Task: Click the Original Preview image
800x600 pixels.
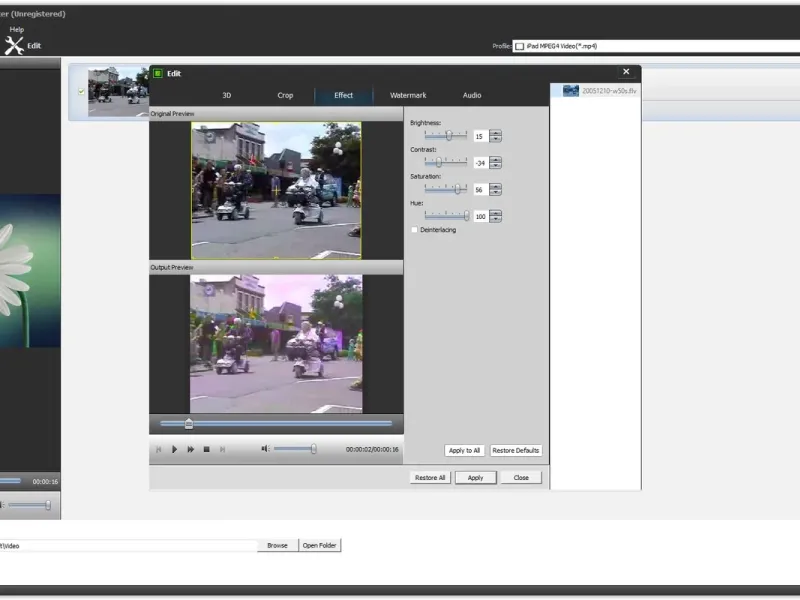Action: 276,190
